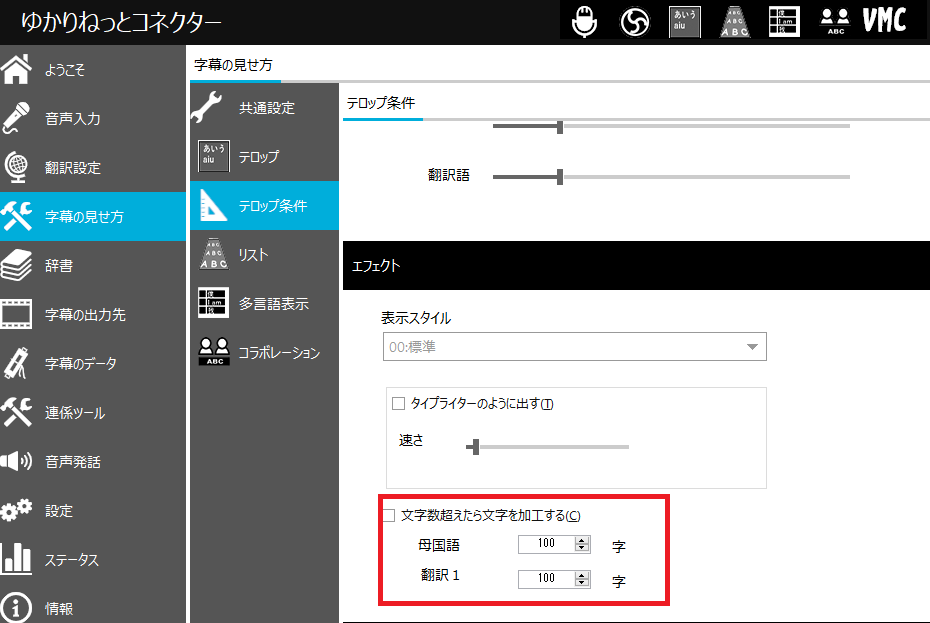Viewport: 930px width, 623px height.
Task: Click the pen icon beside 字幕のデータ
Action: (17, 363)
